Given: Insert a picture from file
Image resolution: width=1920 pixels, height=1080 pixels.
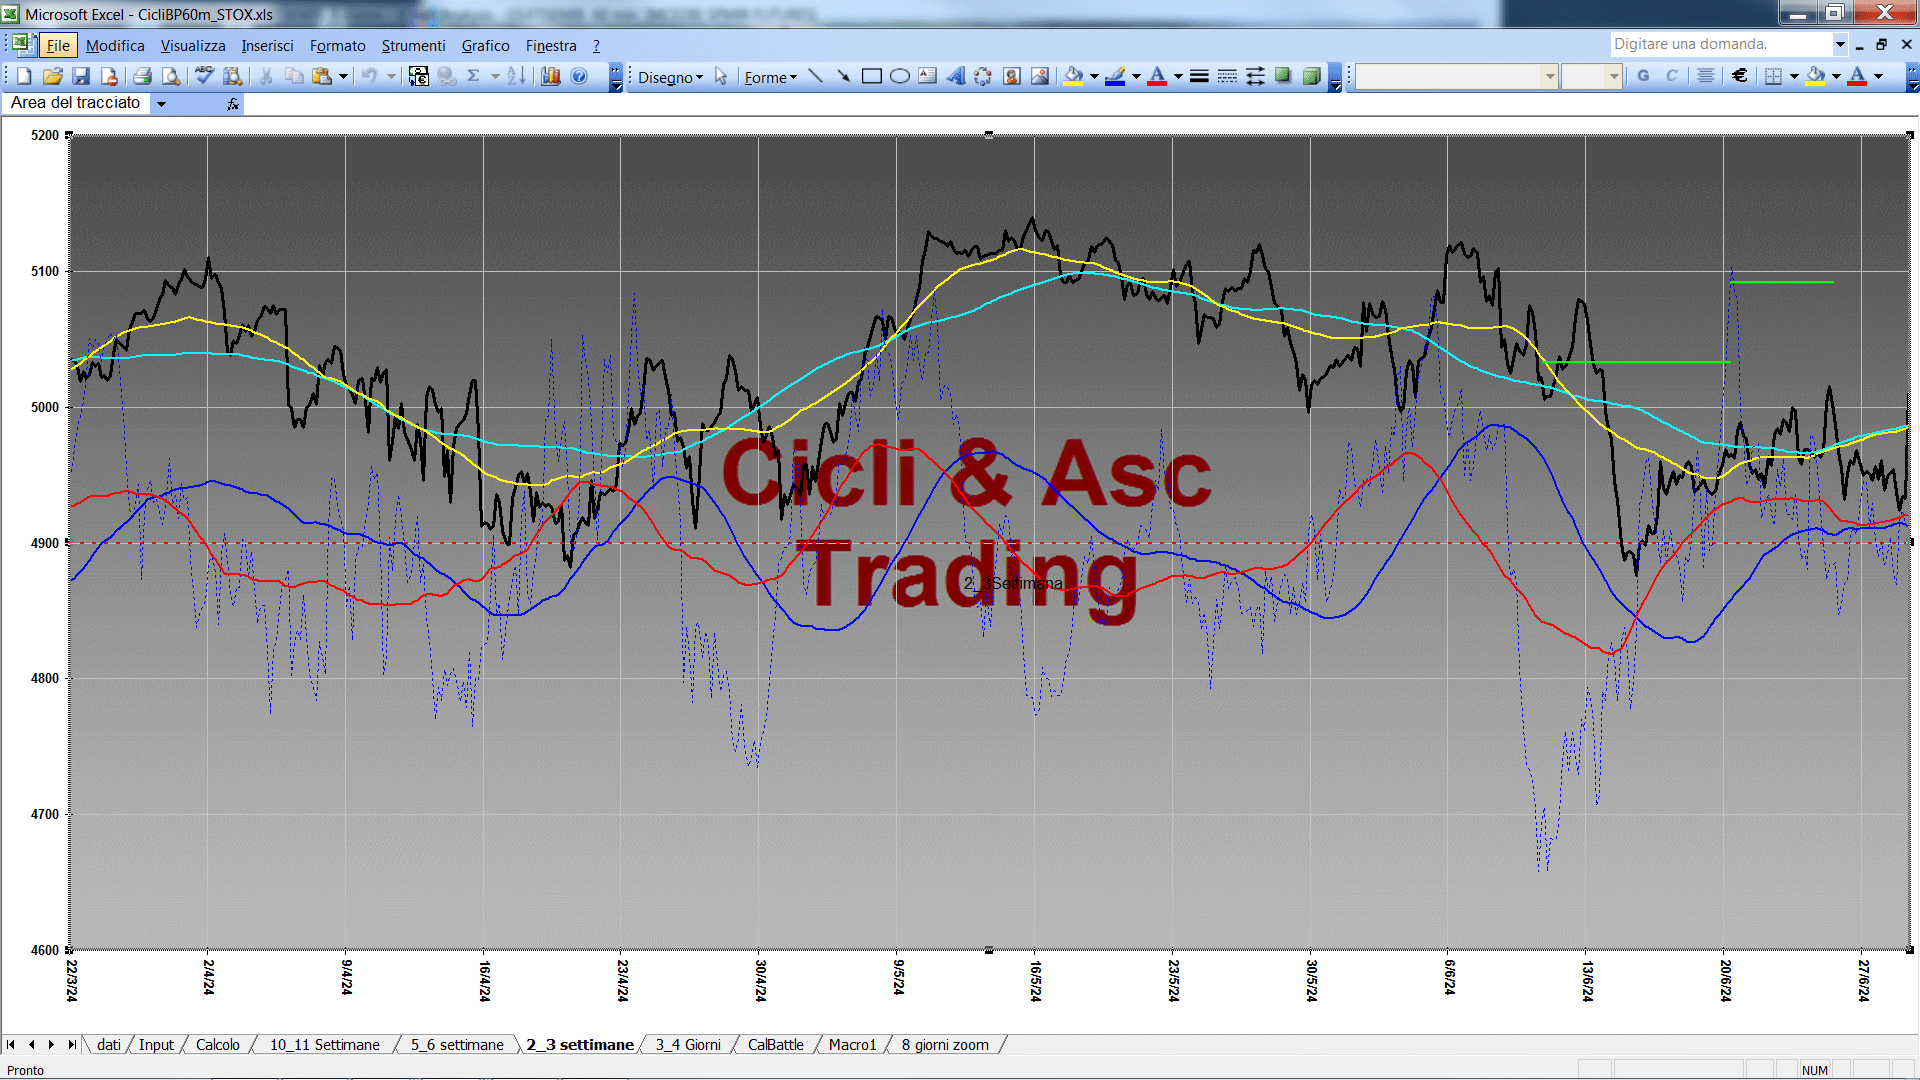Looking at the screenshot, I should coord(1040,76).
